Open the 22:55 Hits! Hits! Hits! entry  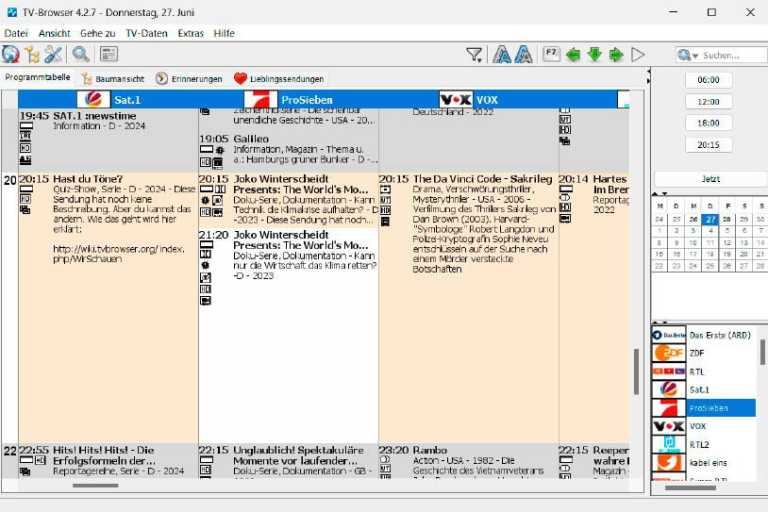[x=108, y=461]
